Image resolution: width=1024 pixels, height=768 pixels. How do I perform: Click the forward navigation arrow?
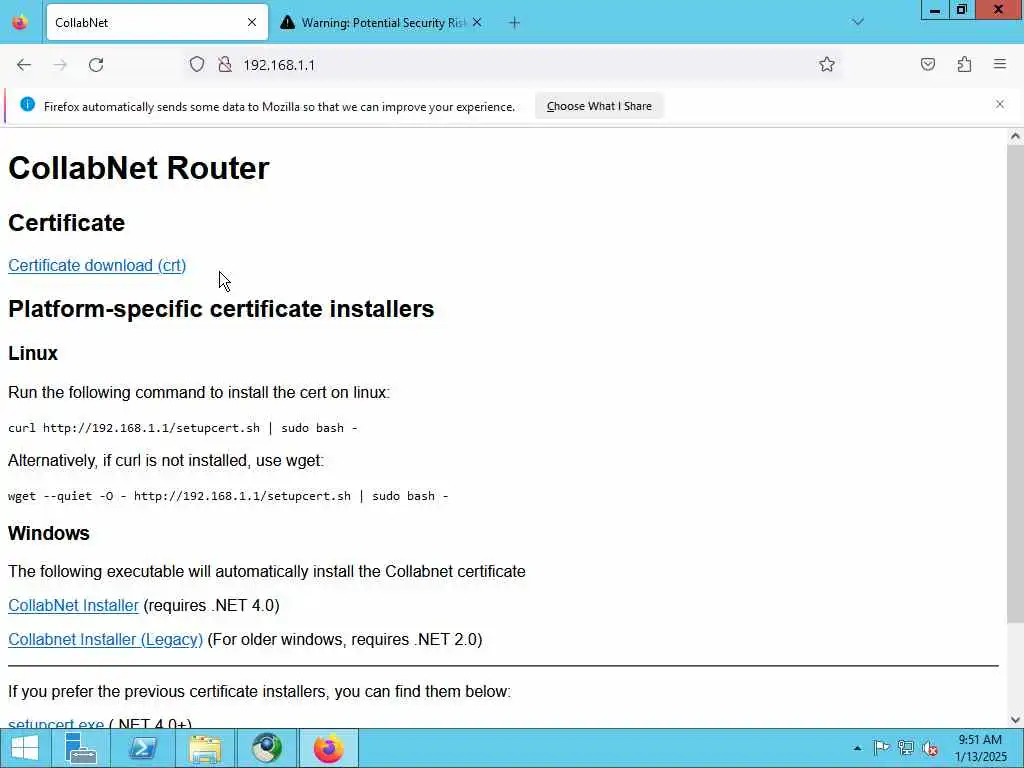click(x=60, y=65)
